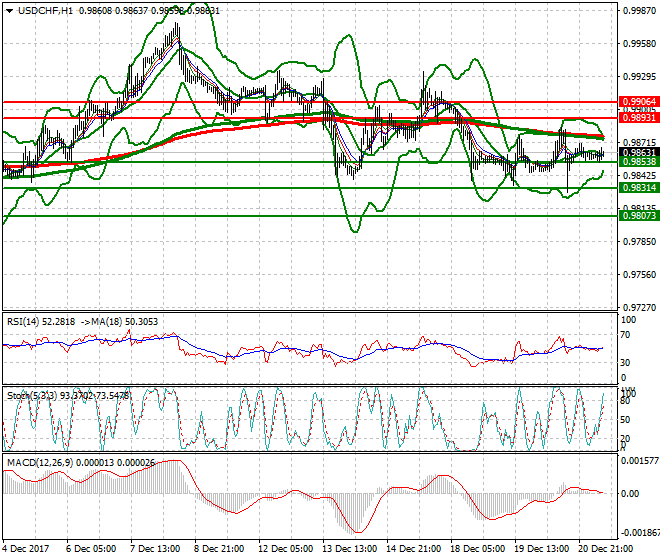Select the 12 Dec 05:00 time axis label
Image resolution: width=660 pixels, height=560 pixels.
pos(285,549)
